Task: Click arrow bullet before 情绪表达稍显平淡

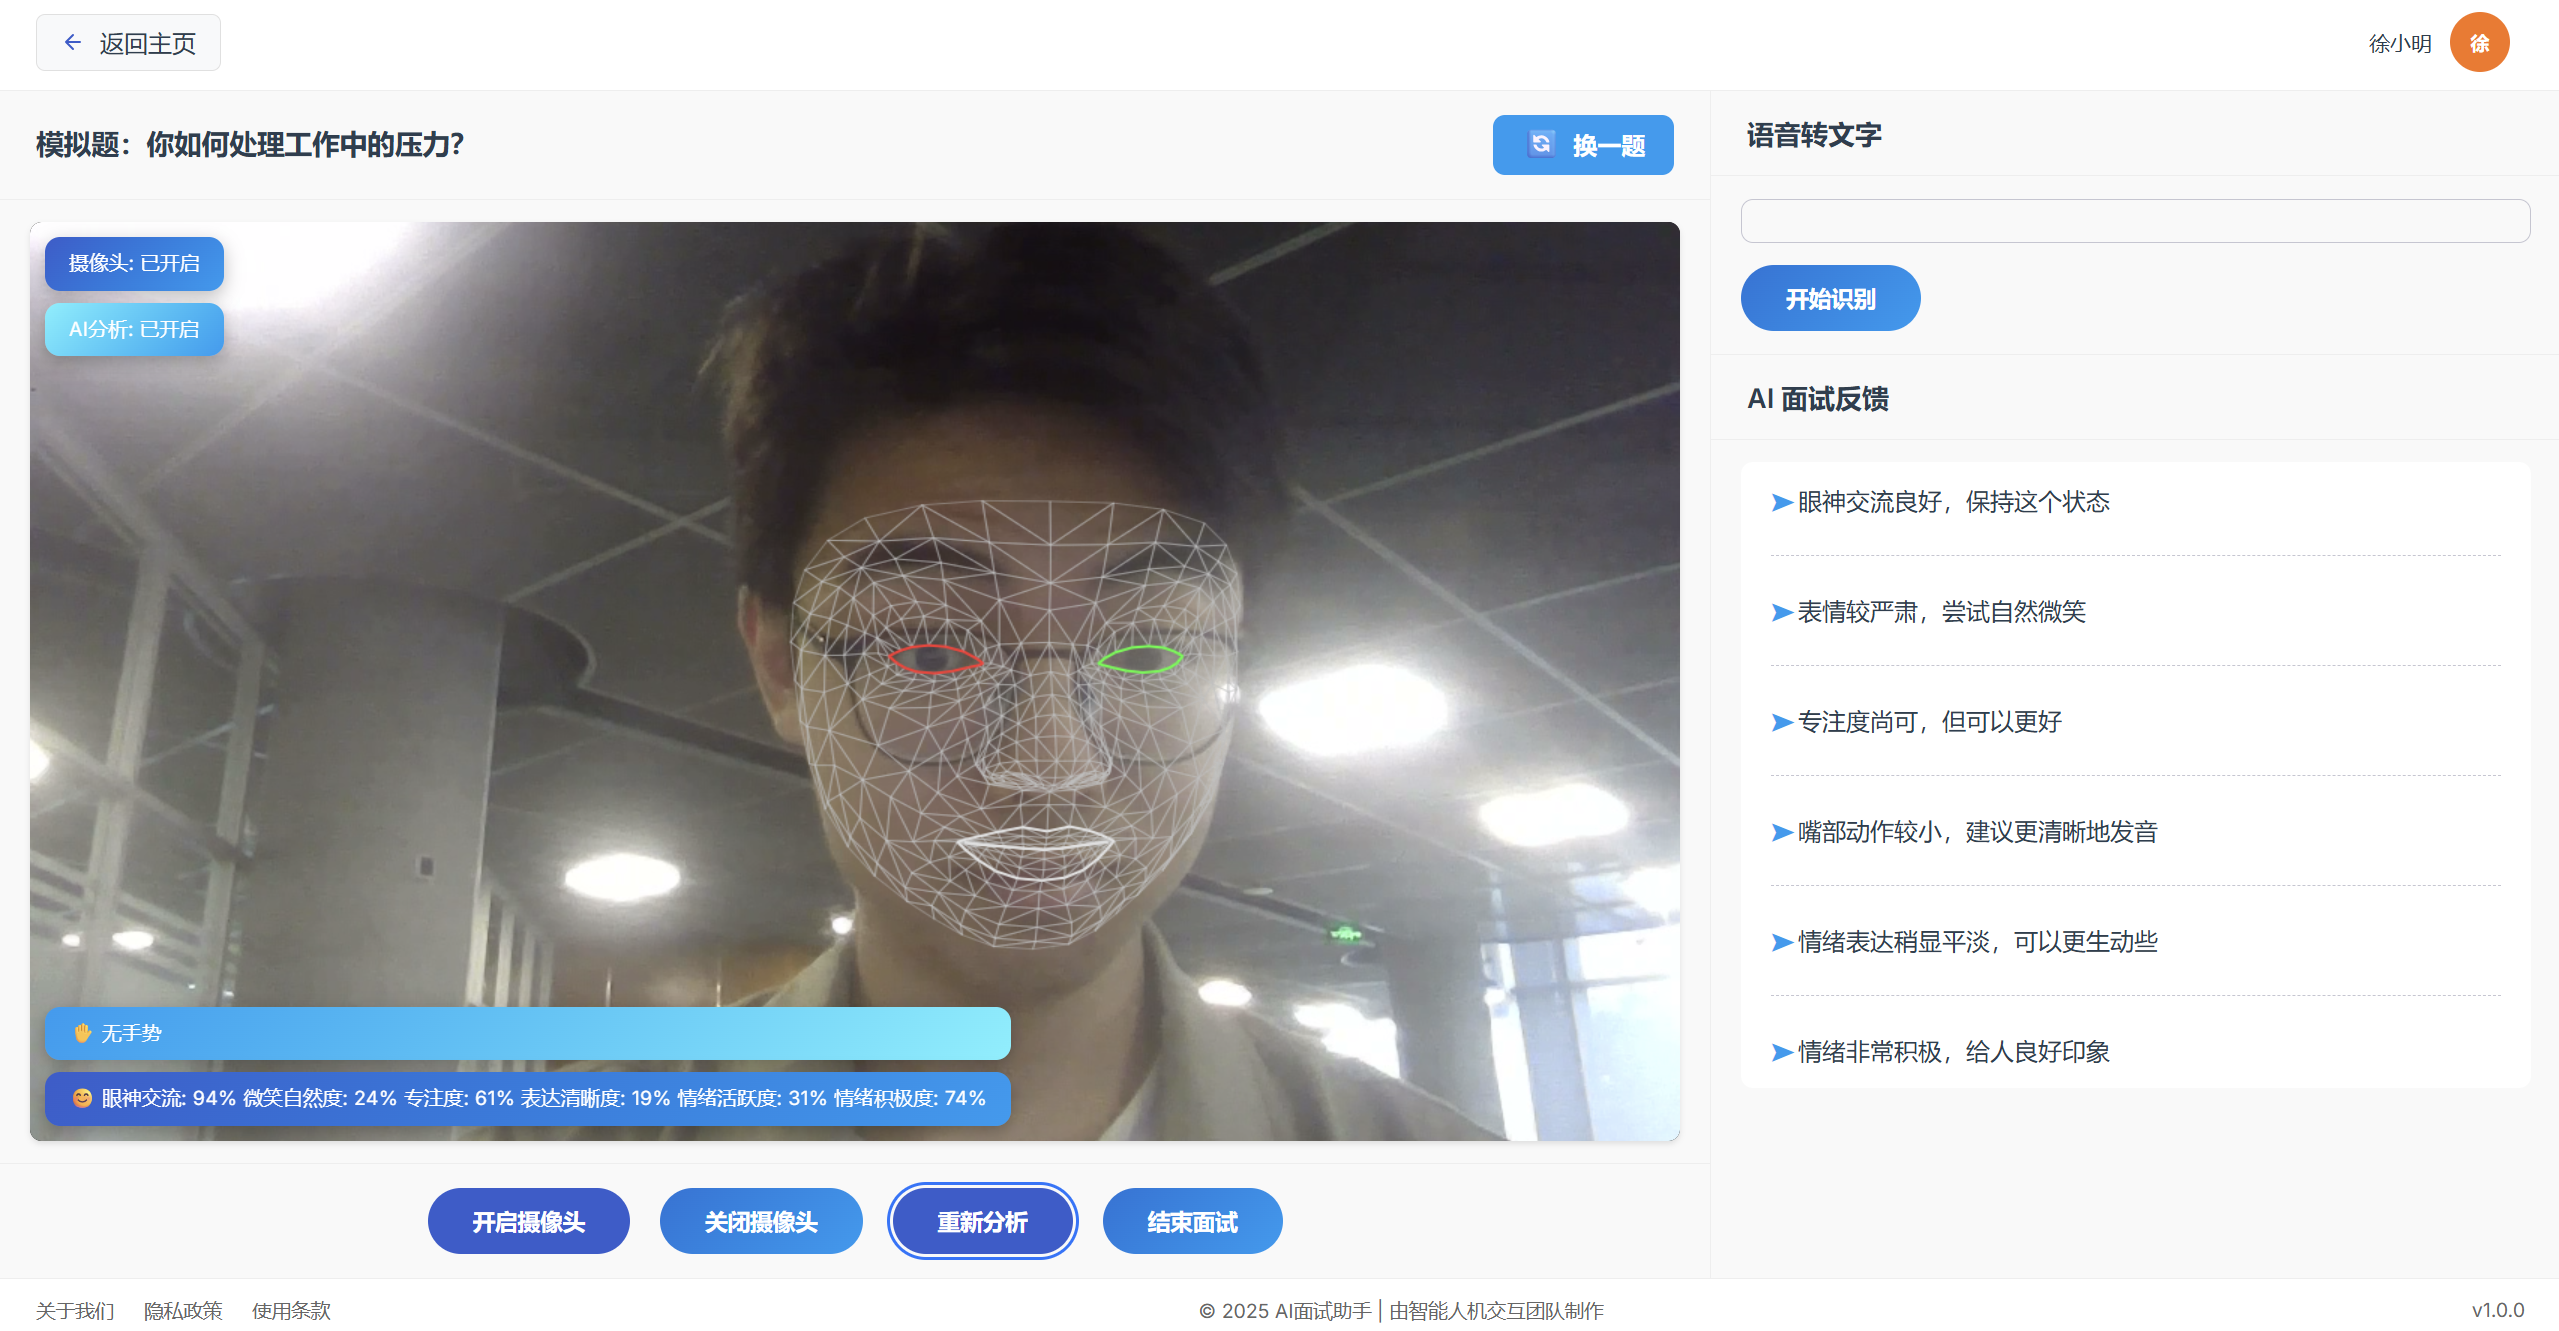Action: pyautogui.click(x=1781, y=942)
